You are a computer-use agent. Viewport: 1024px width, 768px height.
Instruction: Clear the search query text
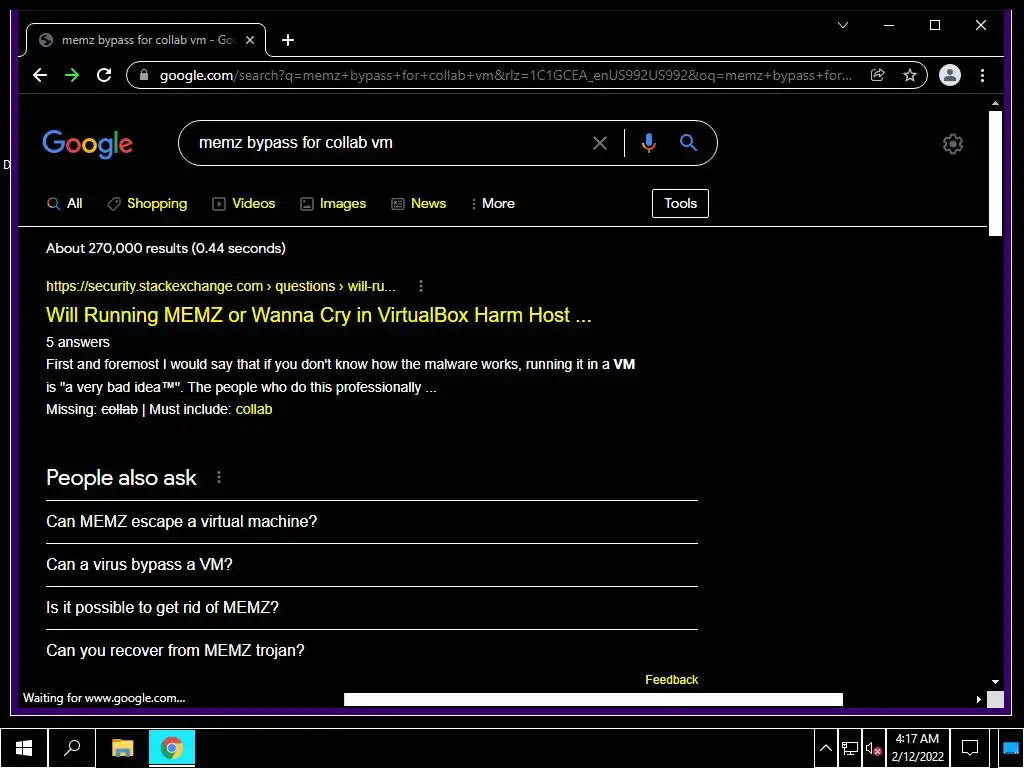pos(600,143)
